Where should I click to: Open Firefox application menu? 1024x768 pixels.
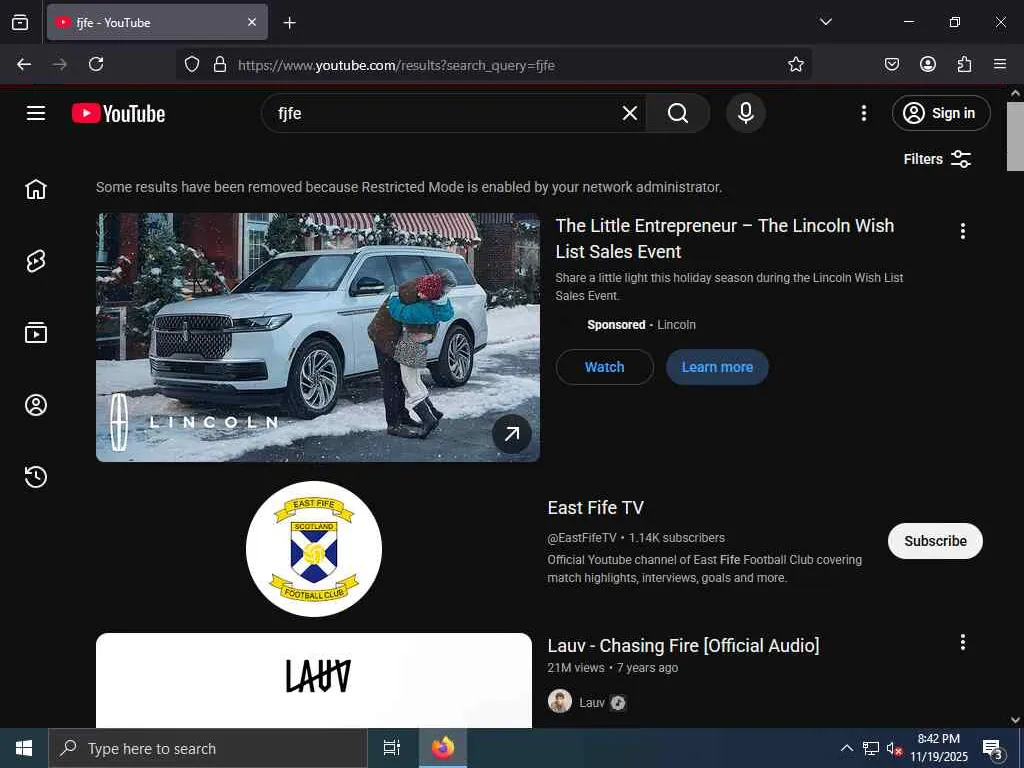1000,64
